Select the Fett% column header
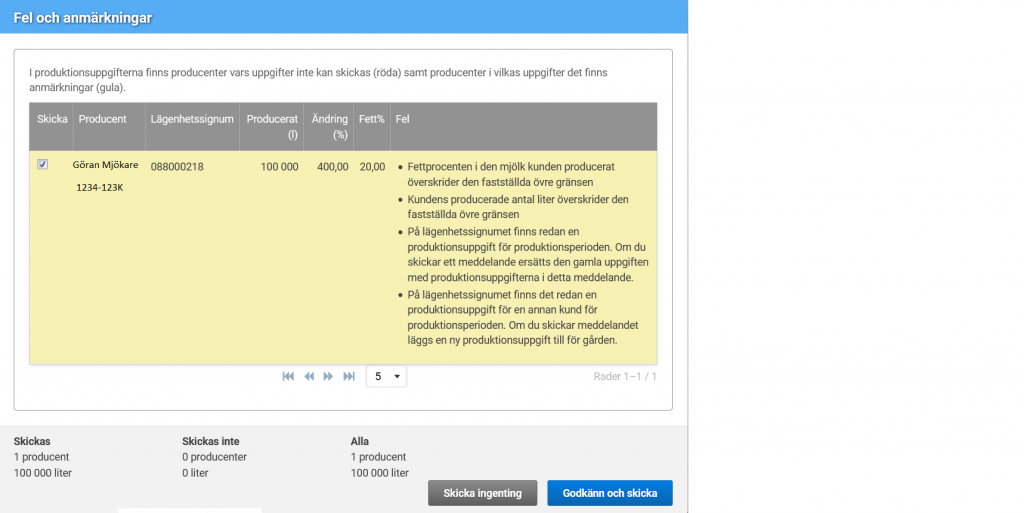 point(372,127)
